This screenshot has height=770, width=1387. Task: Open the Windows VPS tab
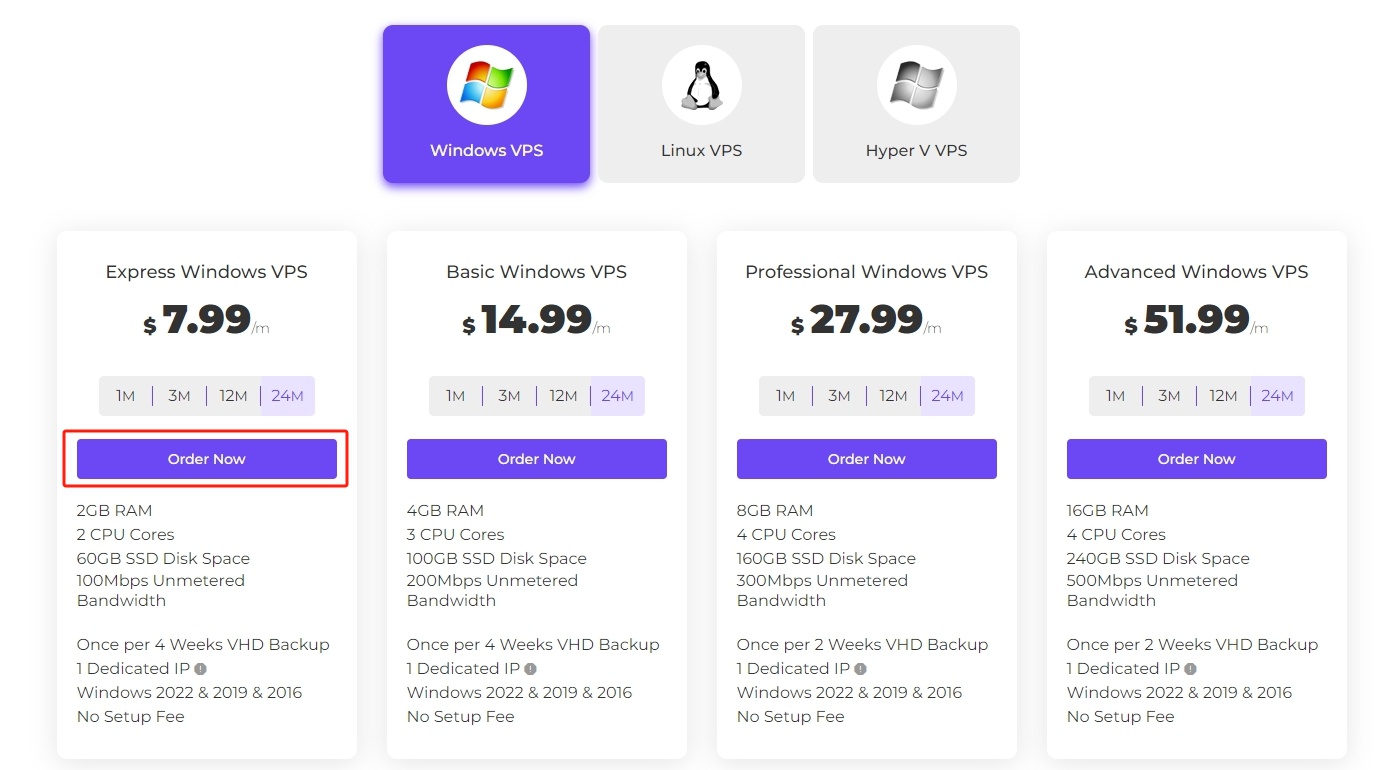[x=486, y=104]
